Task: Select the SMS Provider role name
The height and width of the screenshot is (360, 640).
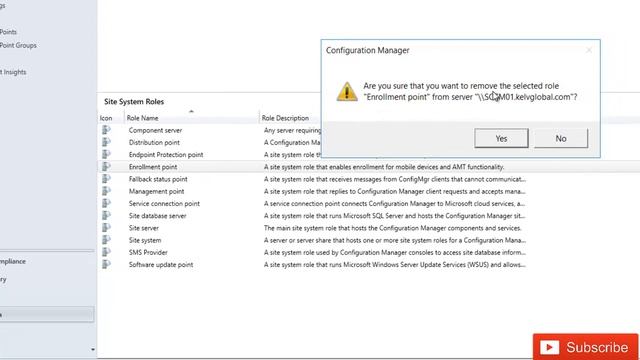Action: [x=148, y=253]
